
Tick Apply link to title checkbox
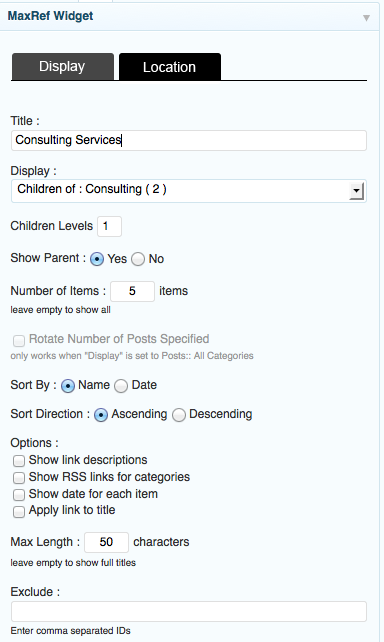pos(19,511)
